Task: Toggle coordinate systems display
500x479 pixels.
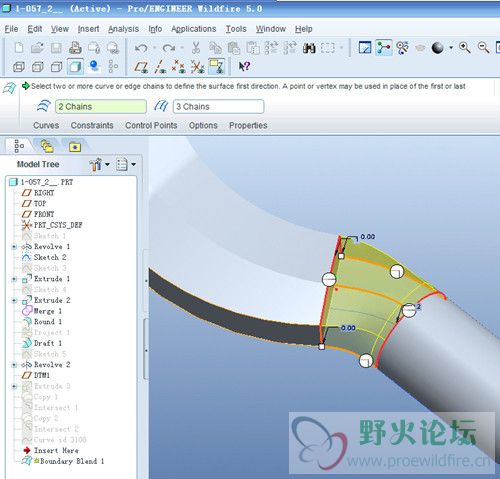Action: pos(198,67)
